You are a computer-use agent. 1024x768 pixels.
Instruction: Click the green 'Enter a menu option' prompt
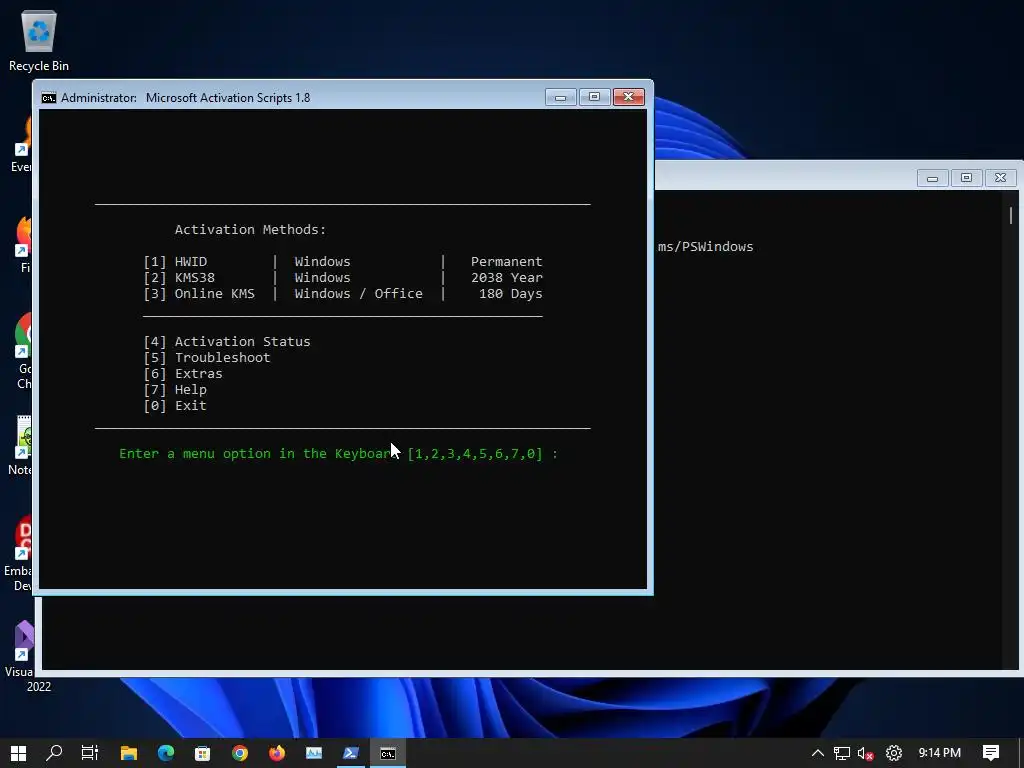tap(338, 454)
